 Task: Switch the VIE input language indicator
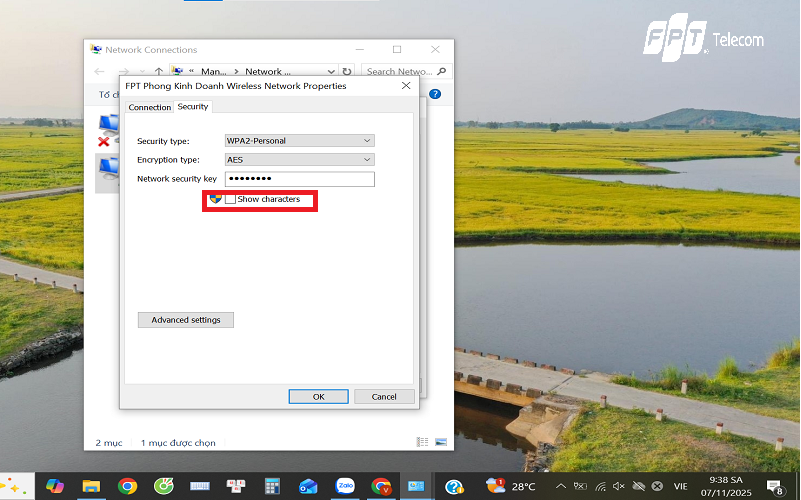[680, 486]
